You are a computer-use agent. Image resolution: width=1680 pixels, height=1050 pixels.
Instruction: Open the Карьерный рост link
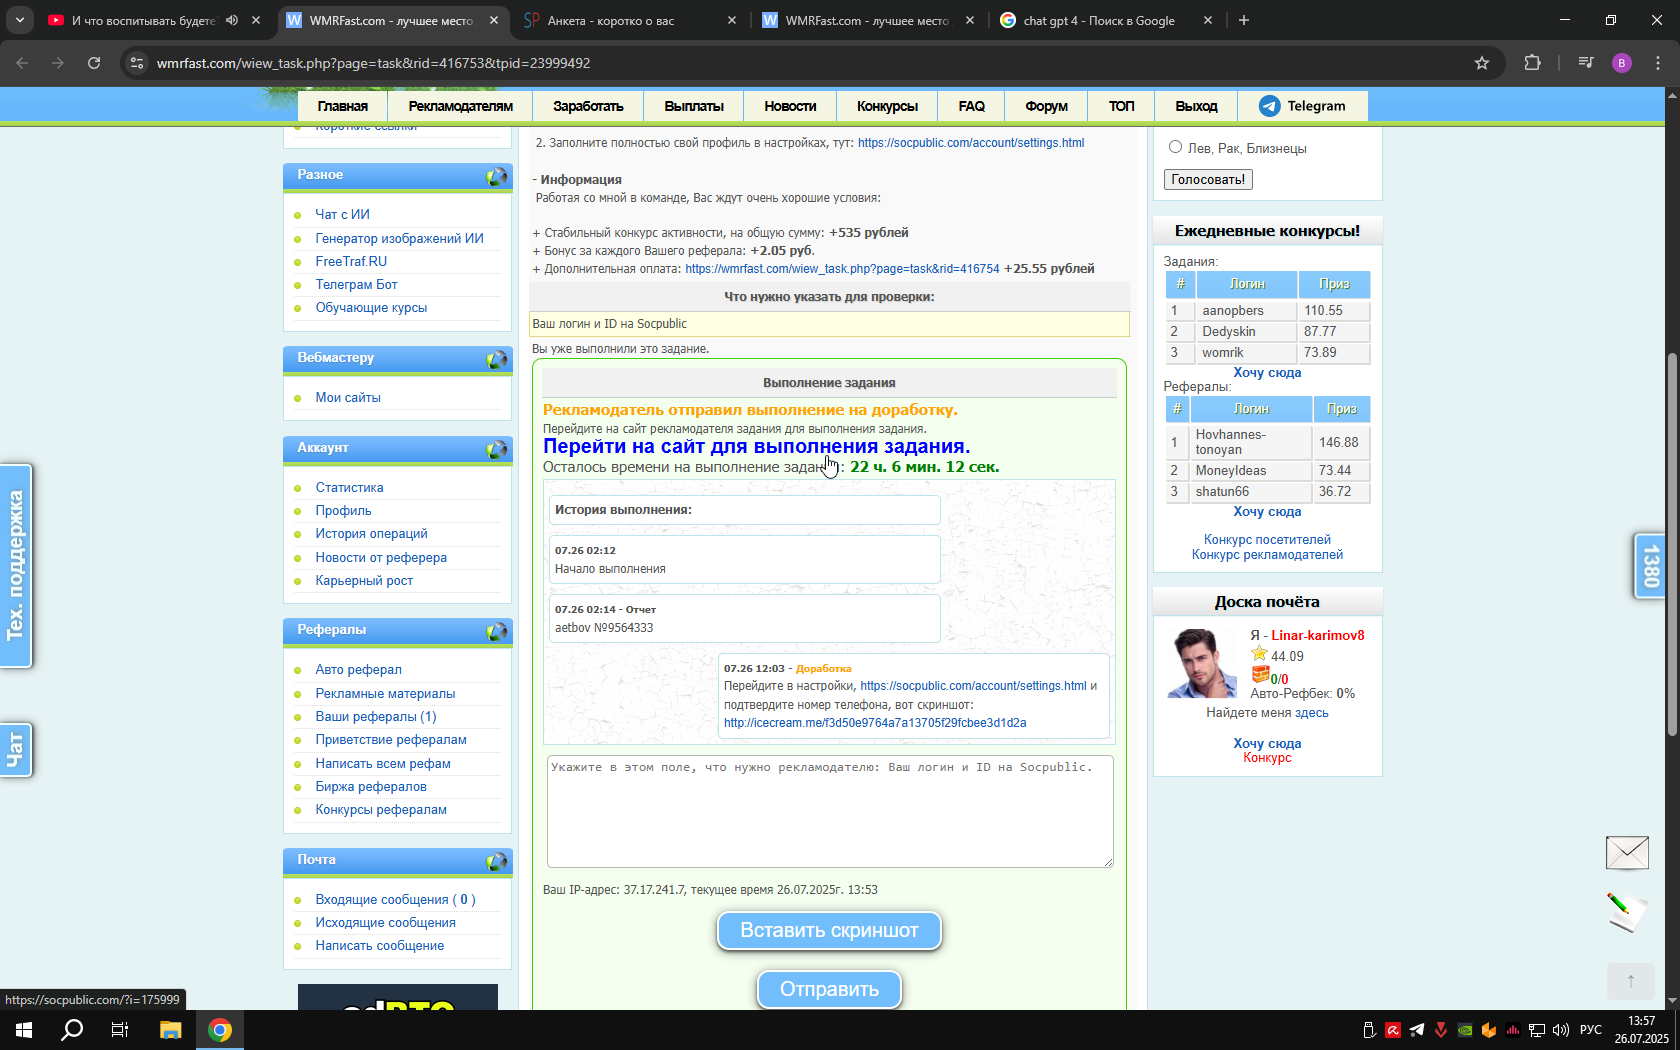(x=364, y=580)
